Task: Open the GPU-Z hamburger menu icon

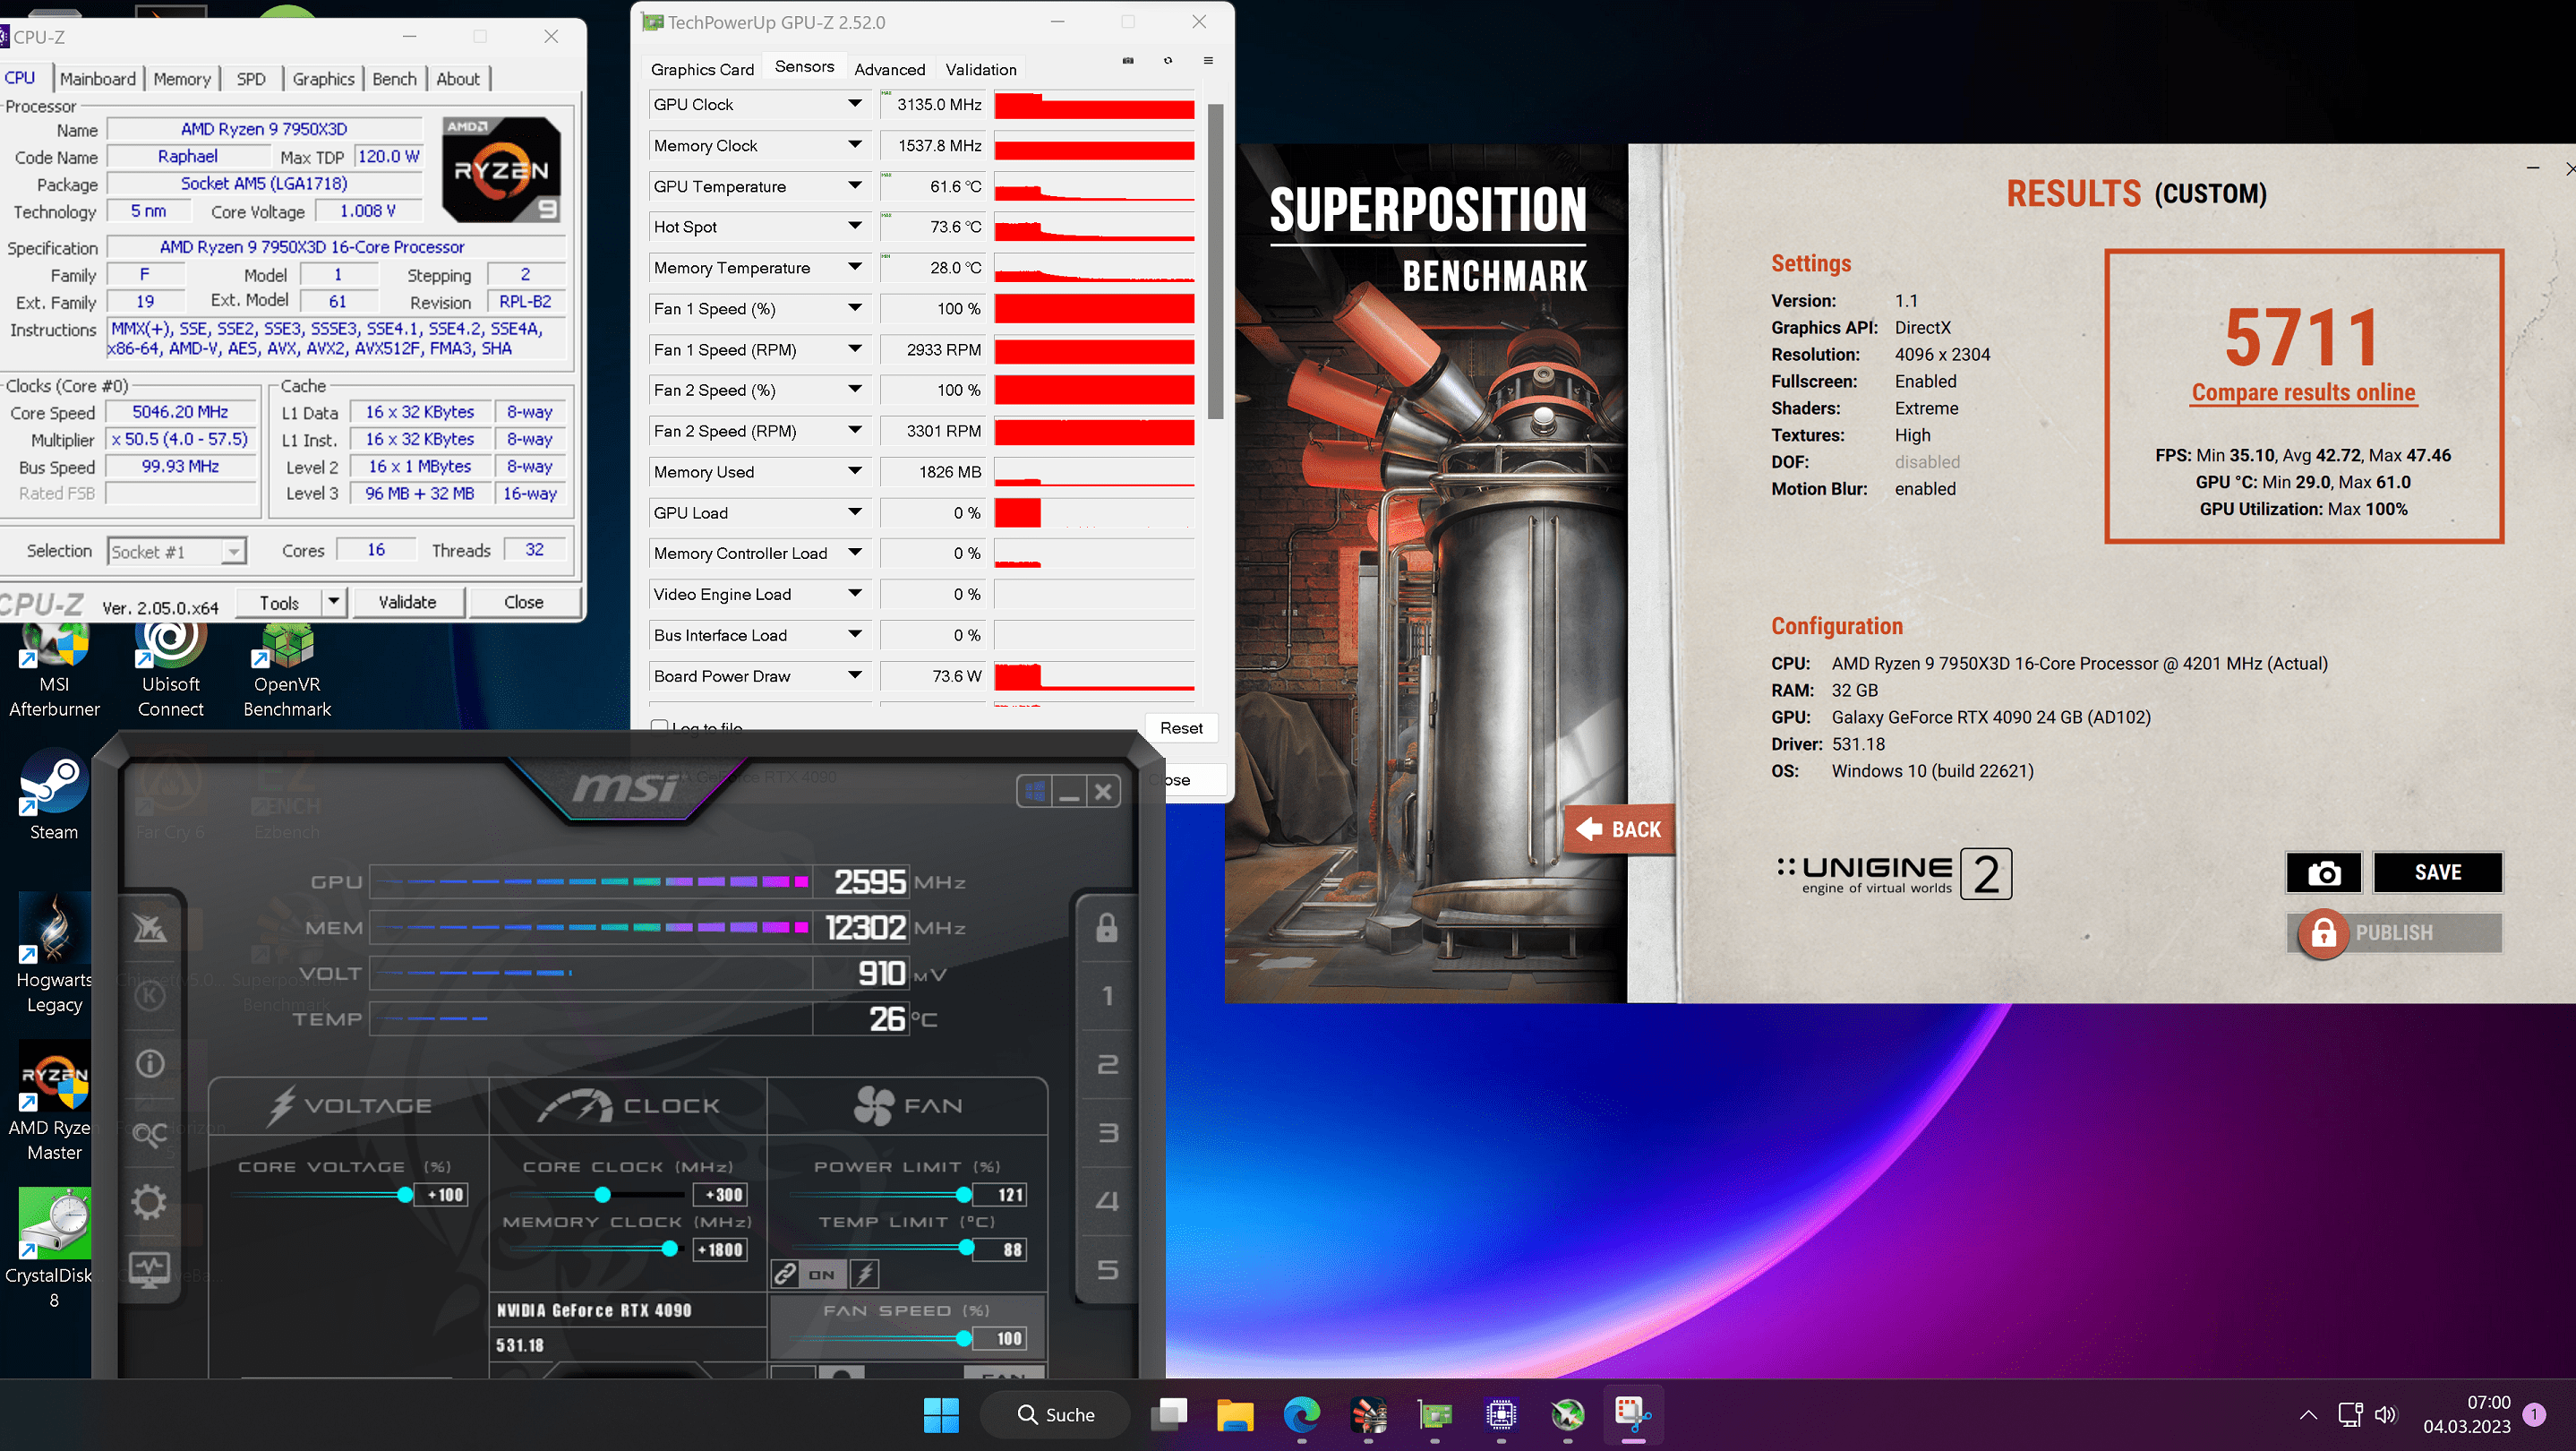Action: point(1208,61)
